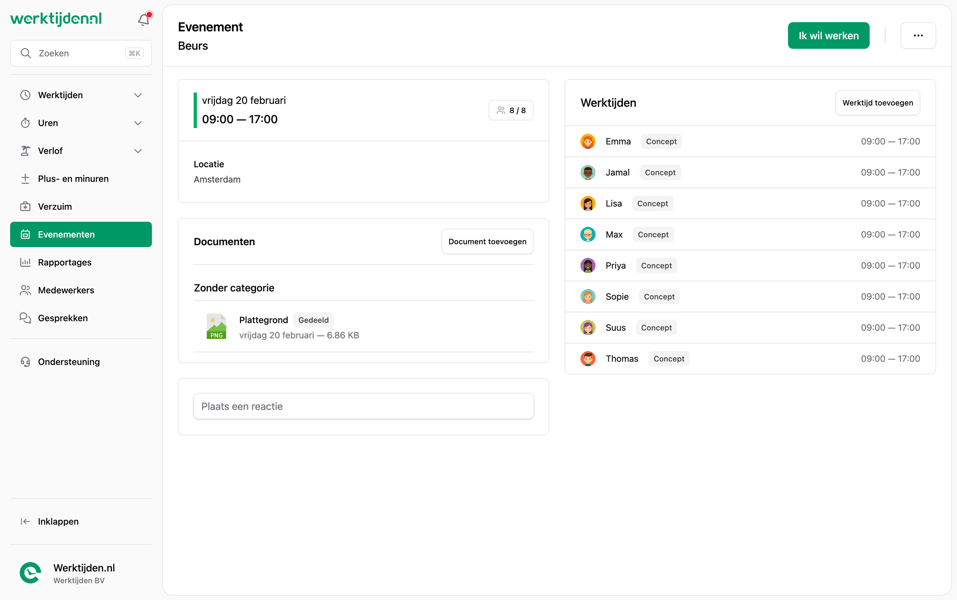Add a shift with Werktijd toevoegen

pyautogui.click(x=877, y=102)
